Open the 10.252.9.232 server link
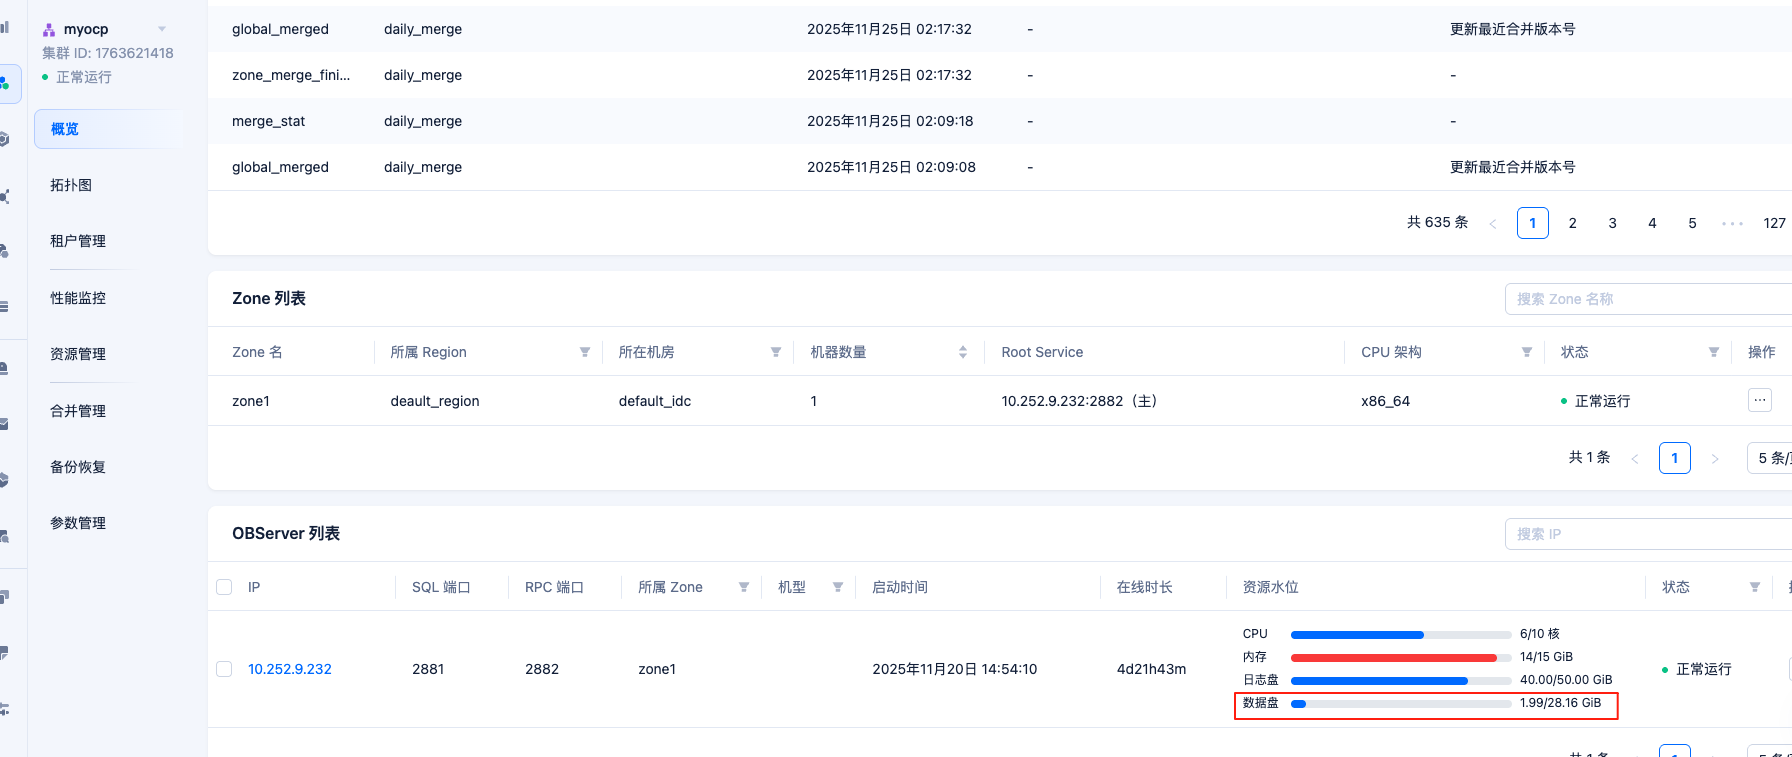Image resolution: width=1792 pixels, height=757 pixels. coord(290,669)
